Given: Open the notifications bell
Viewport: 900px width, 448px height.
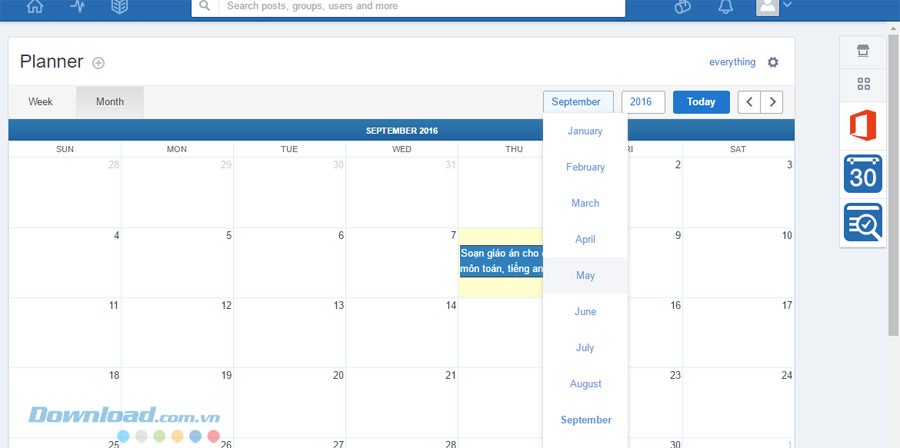Looking at the screenshot, I should coord(726,7).
